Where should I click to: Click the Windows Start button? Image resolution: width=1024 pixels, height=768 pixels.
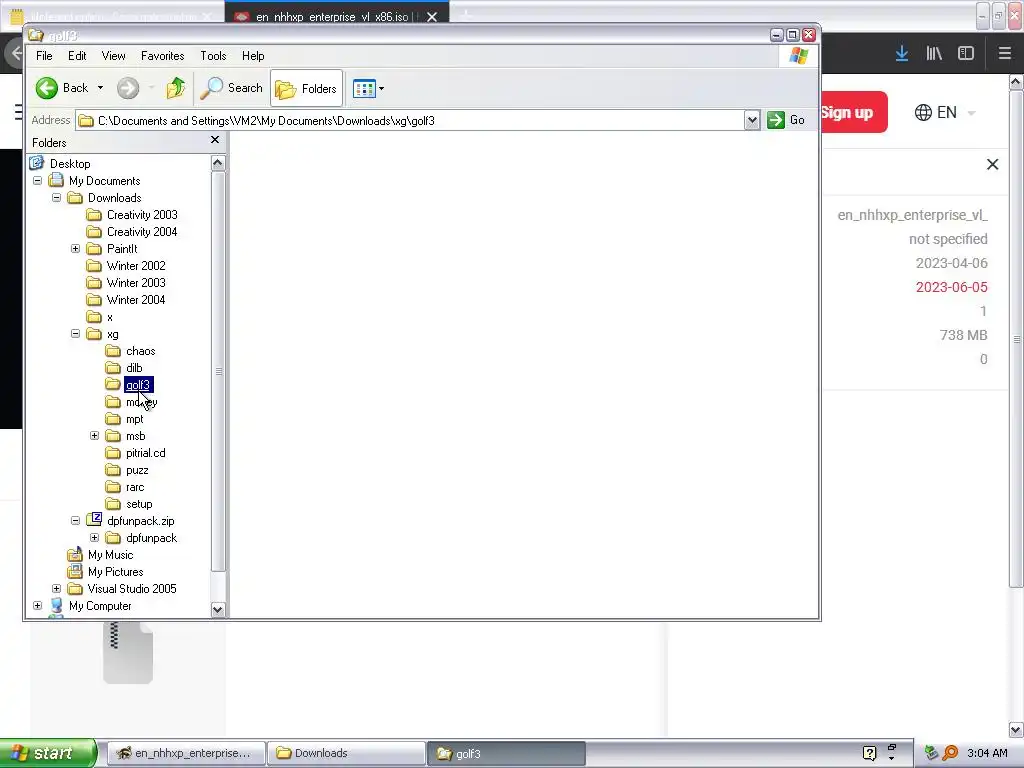pyautogui.click(x=48, y=753)
